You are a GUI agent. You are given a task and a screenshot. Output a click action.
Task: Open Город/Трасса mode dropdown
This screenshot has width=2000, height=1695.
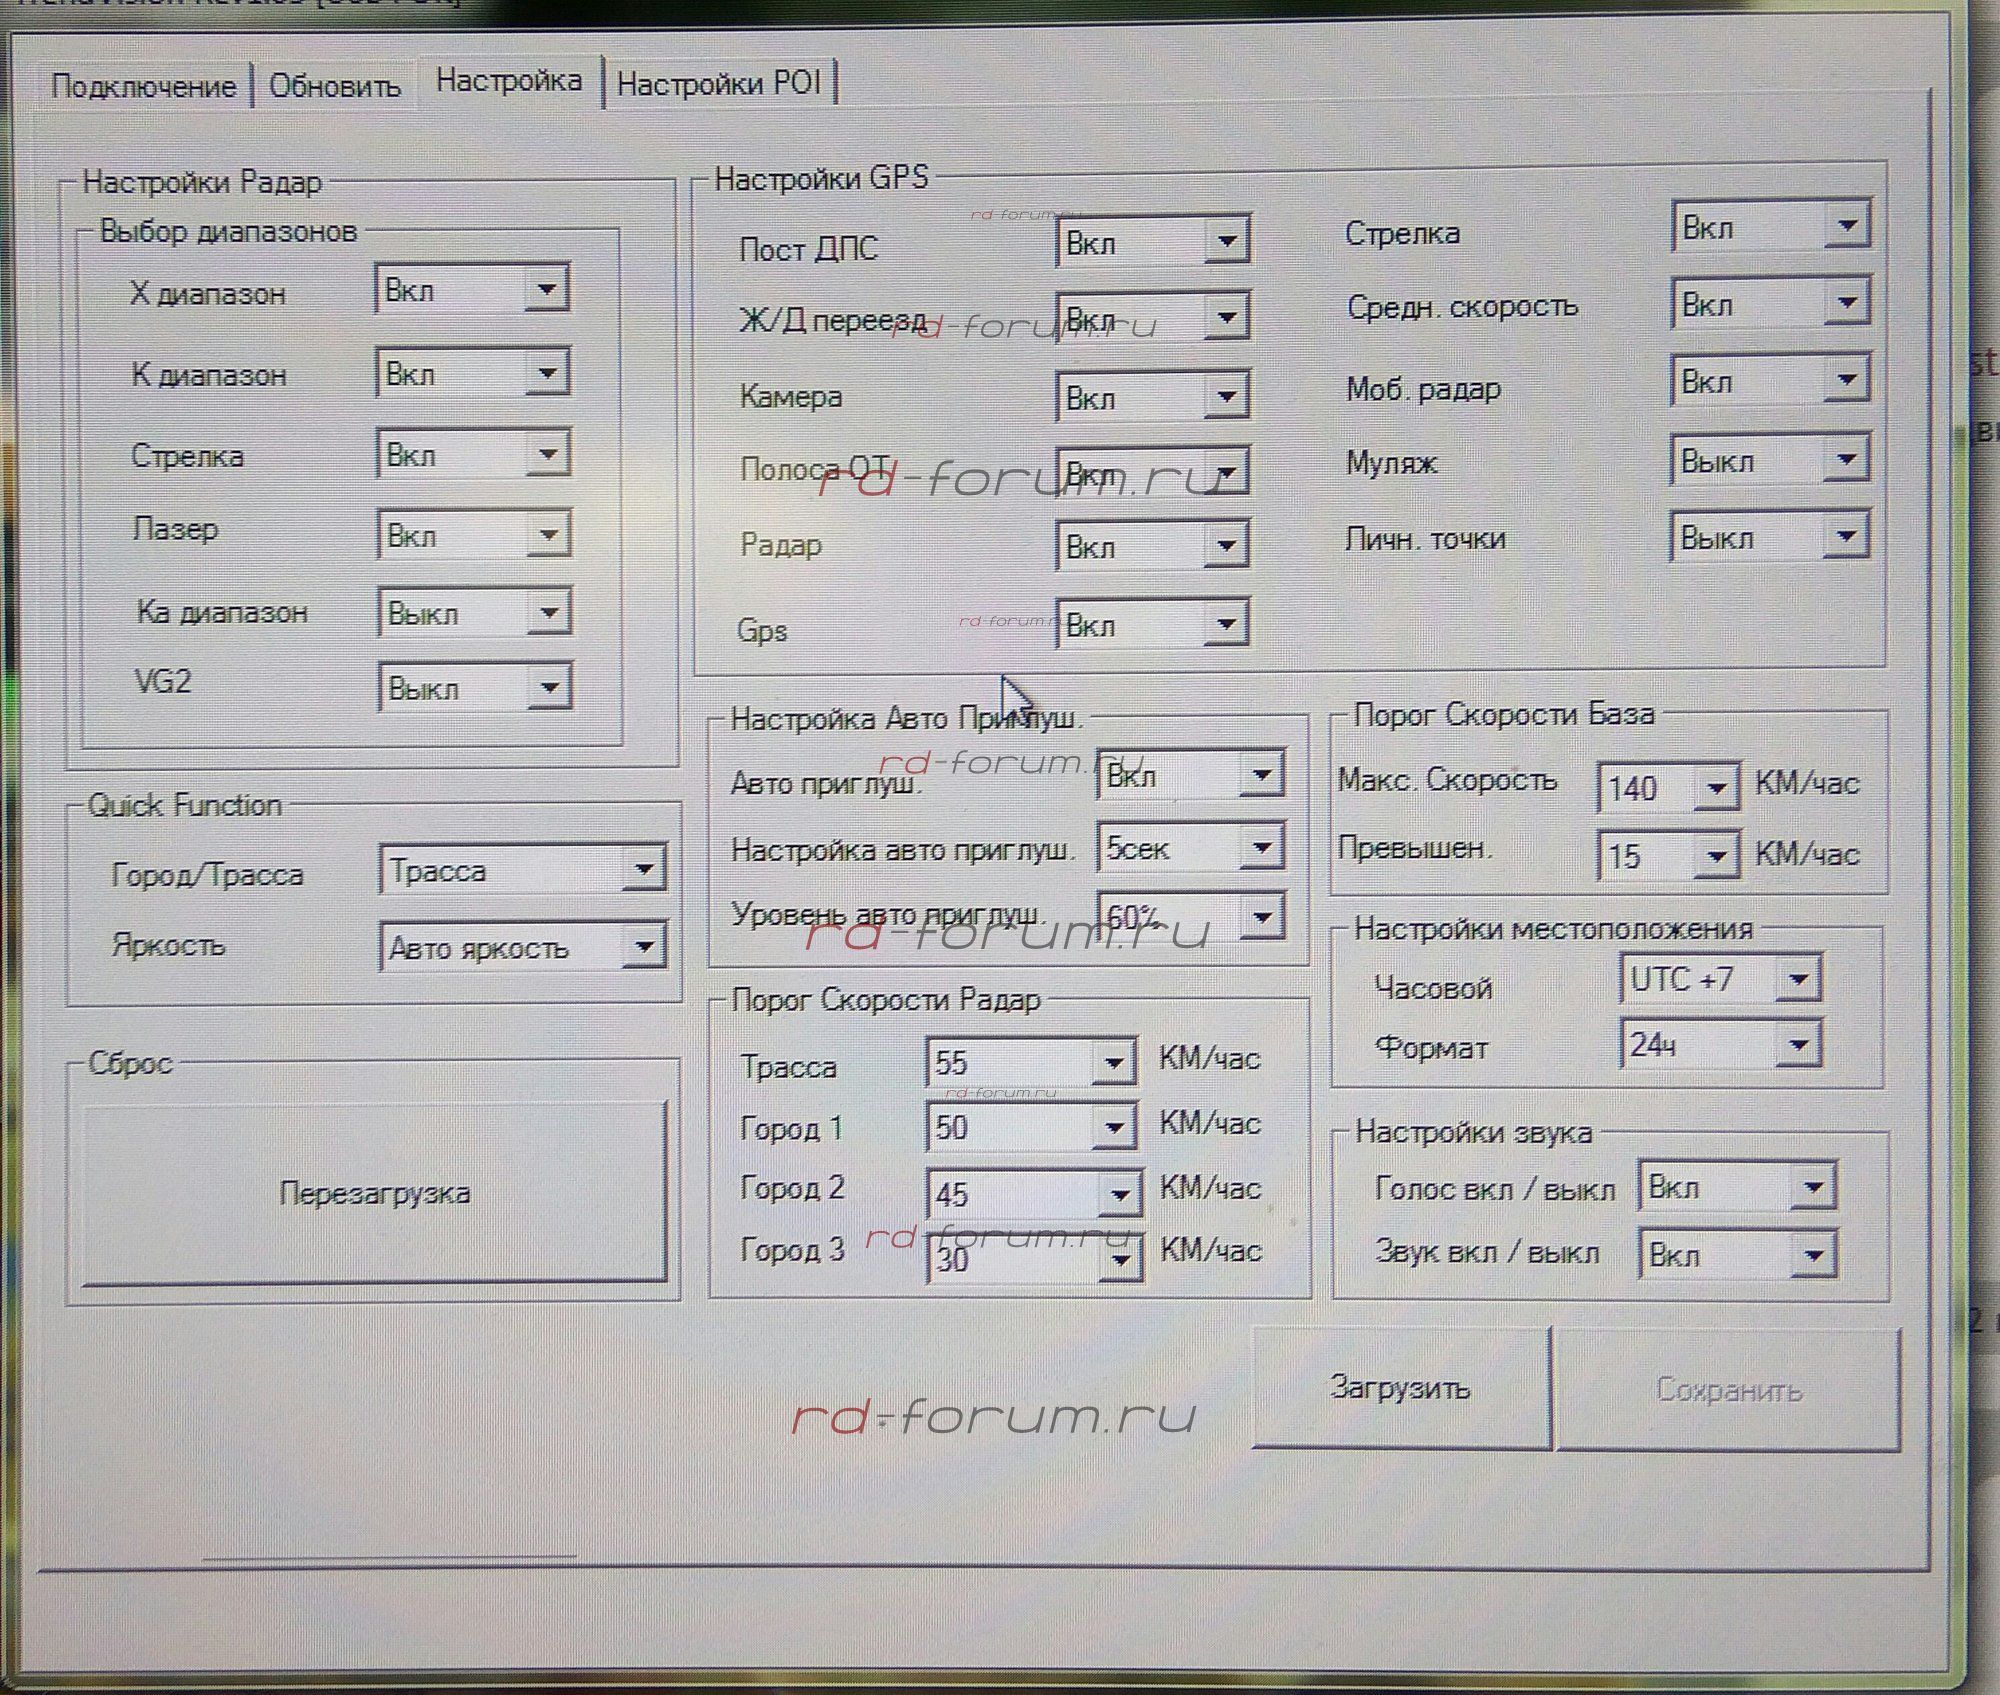(643, 869)
